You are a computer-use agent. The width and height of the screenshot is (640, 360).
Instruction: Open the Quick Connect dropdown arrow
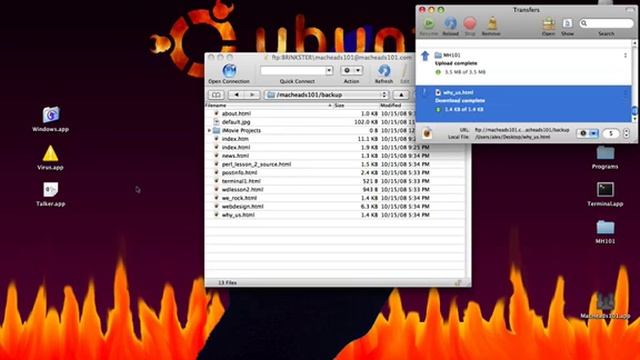[329, 71]
